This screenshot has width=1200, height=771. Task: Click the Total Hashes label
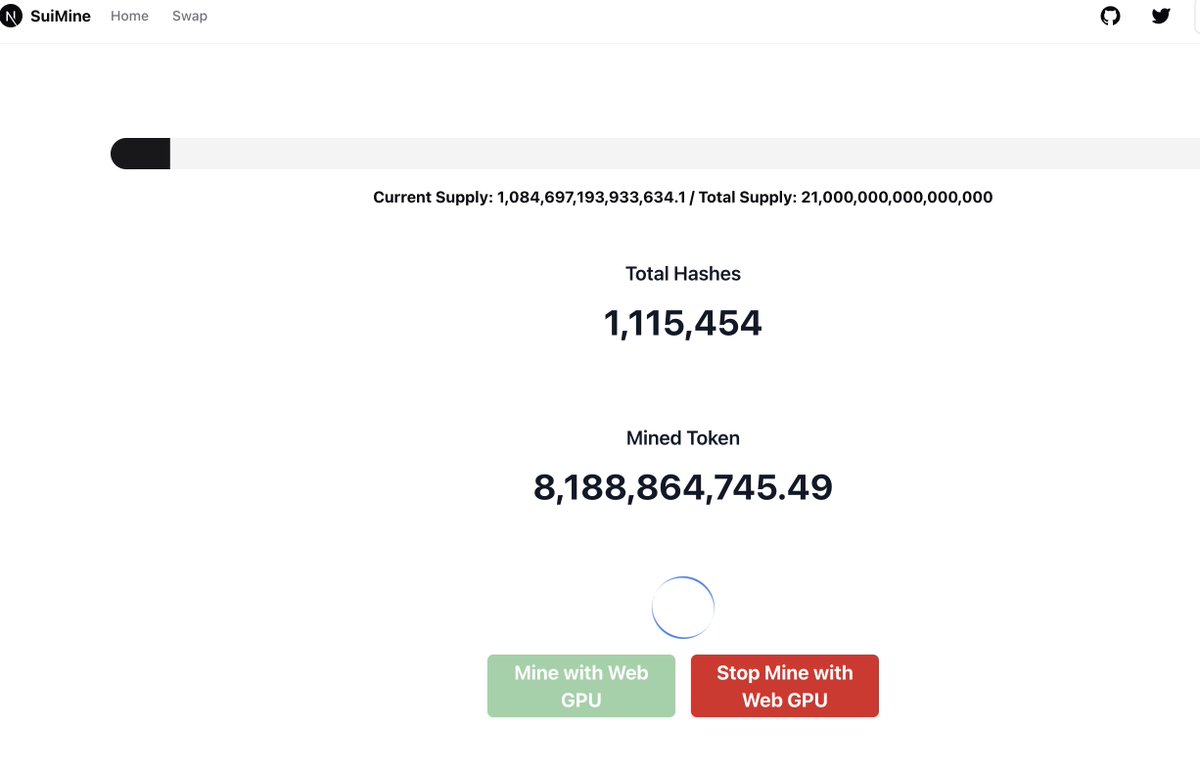683,273
